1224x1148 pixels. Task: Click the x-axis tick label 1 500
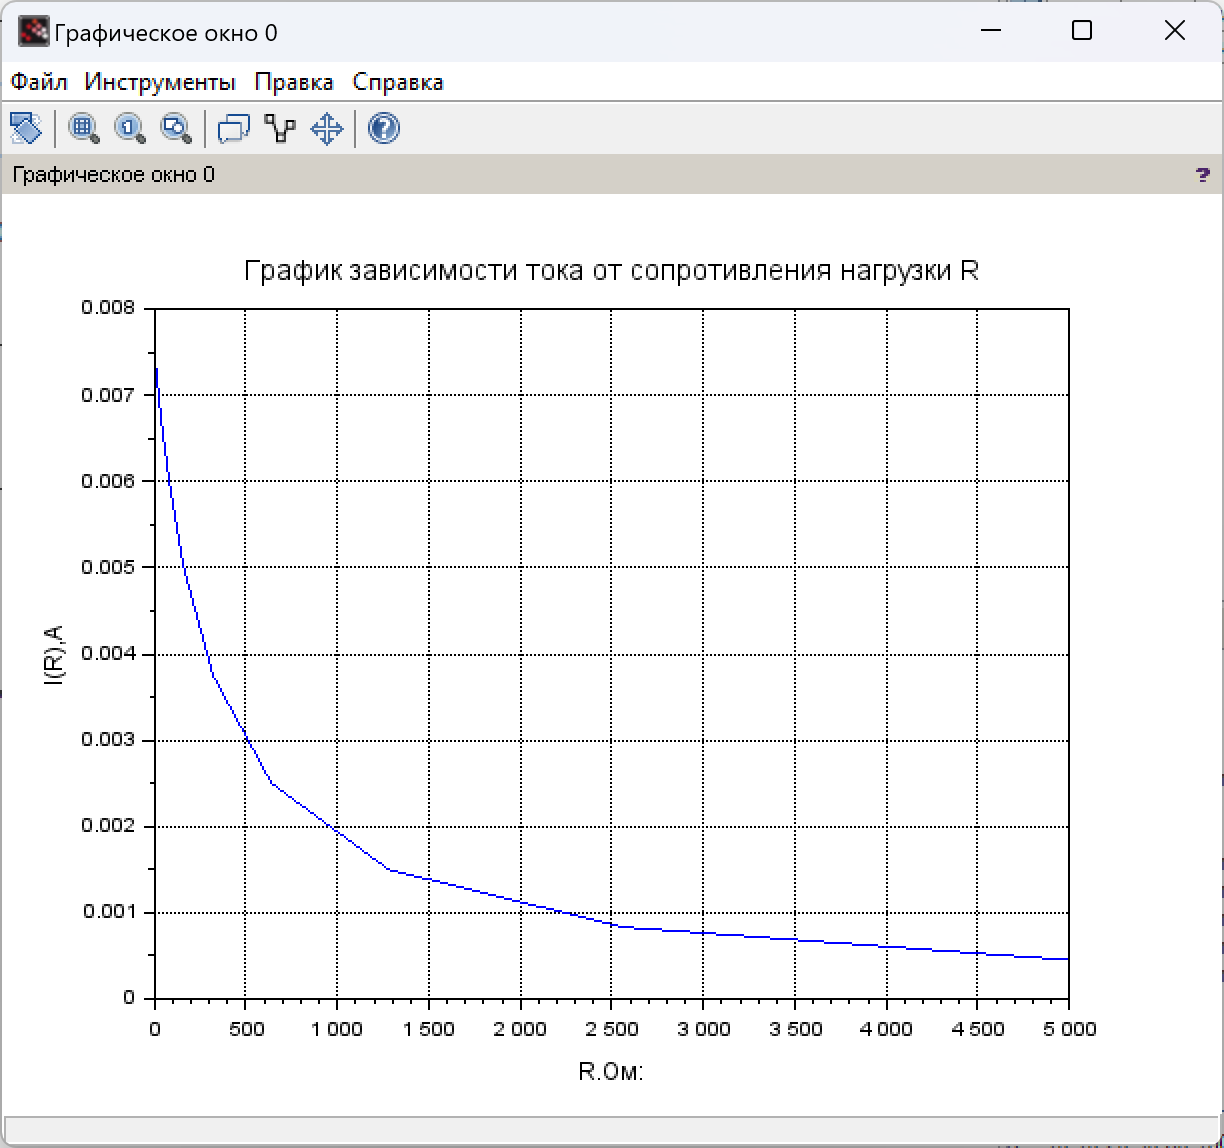click(x=429, y=1030)
